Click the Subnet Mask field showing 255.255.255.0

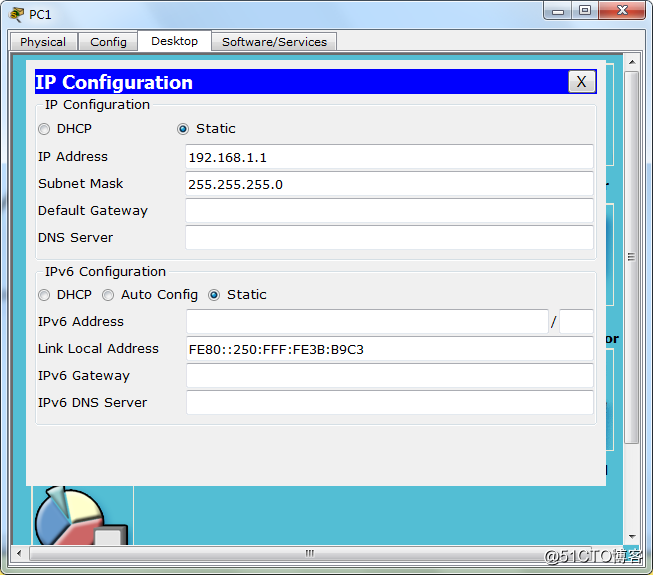389,184
